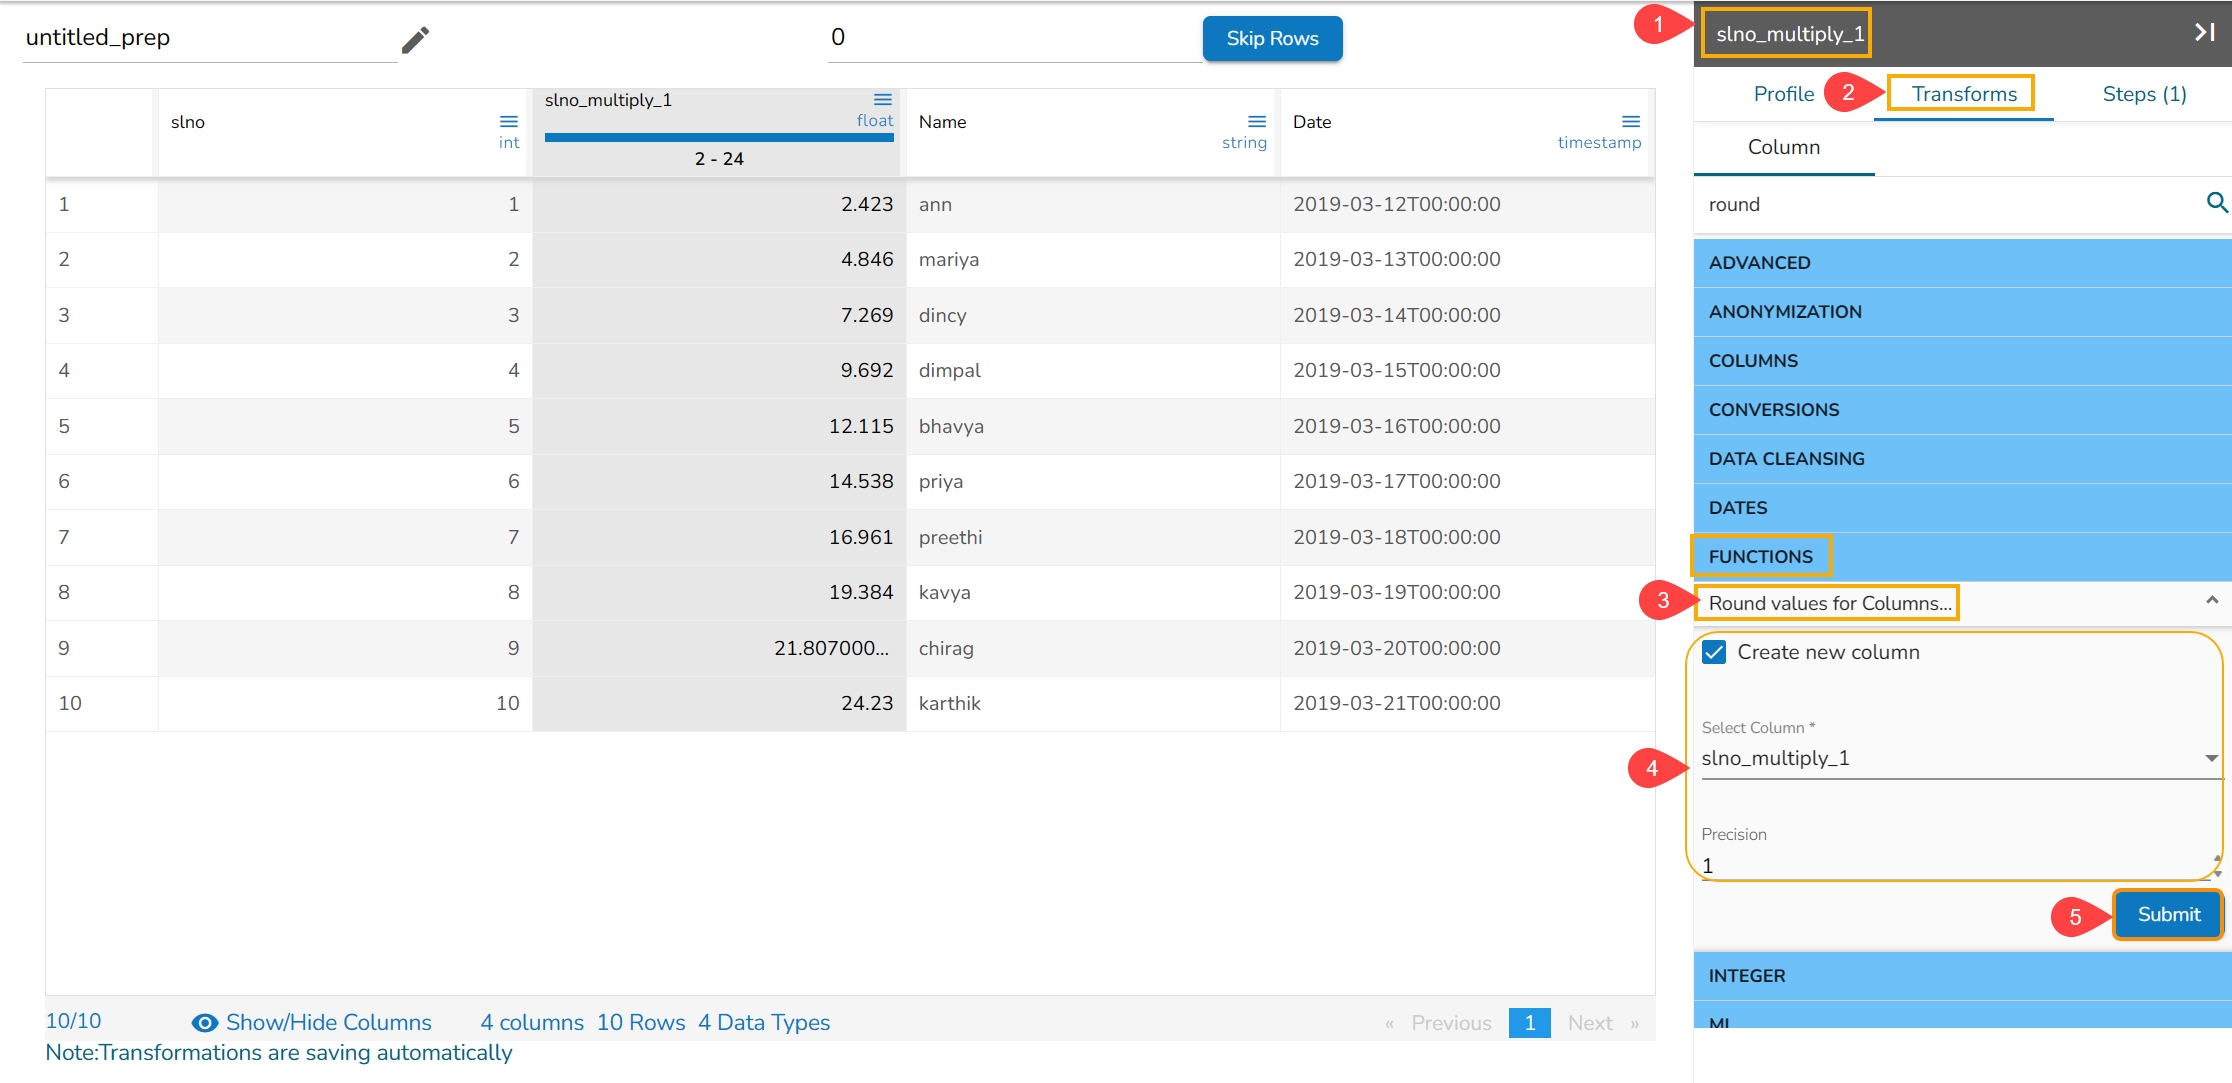2232x1083 pixels.
Task: Switch to the Profile tab
Action: pos(1783,94)
